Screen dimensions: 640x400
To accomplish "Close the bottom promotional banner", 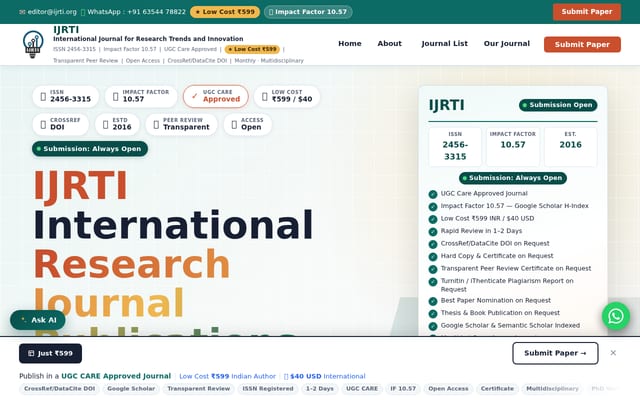I will (x=613, y=353).
